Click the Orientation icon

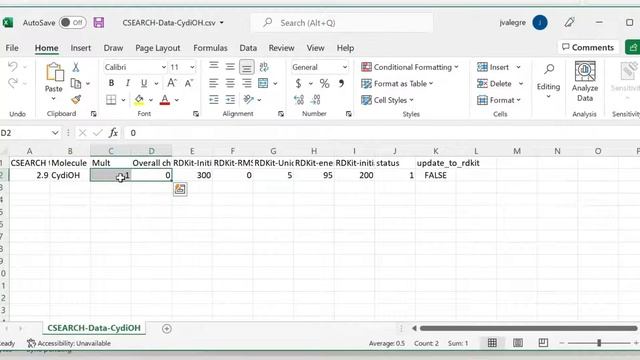pos(248,100)
